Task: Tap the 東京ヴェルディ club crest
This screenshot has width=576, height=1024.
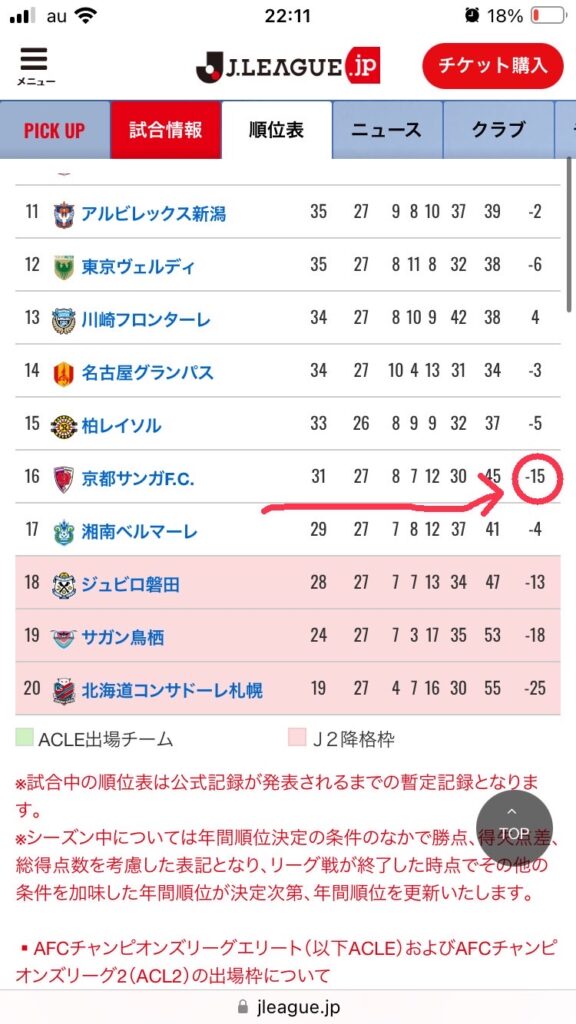Action: click(63, 267)
